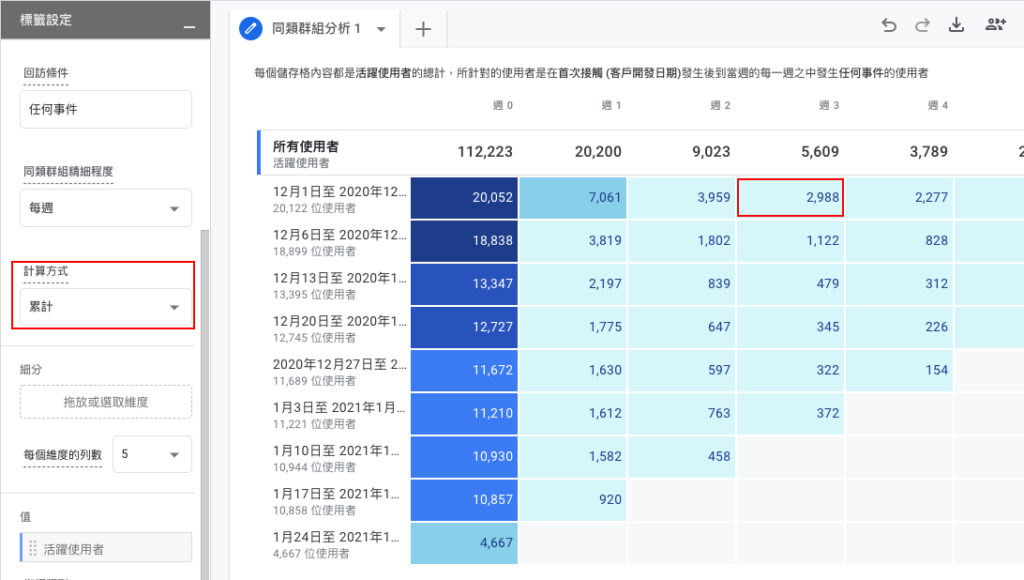
Task: Change rows per dimension dropdown value 5
Action: point(152,454)
